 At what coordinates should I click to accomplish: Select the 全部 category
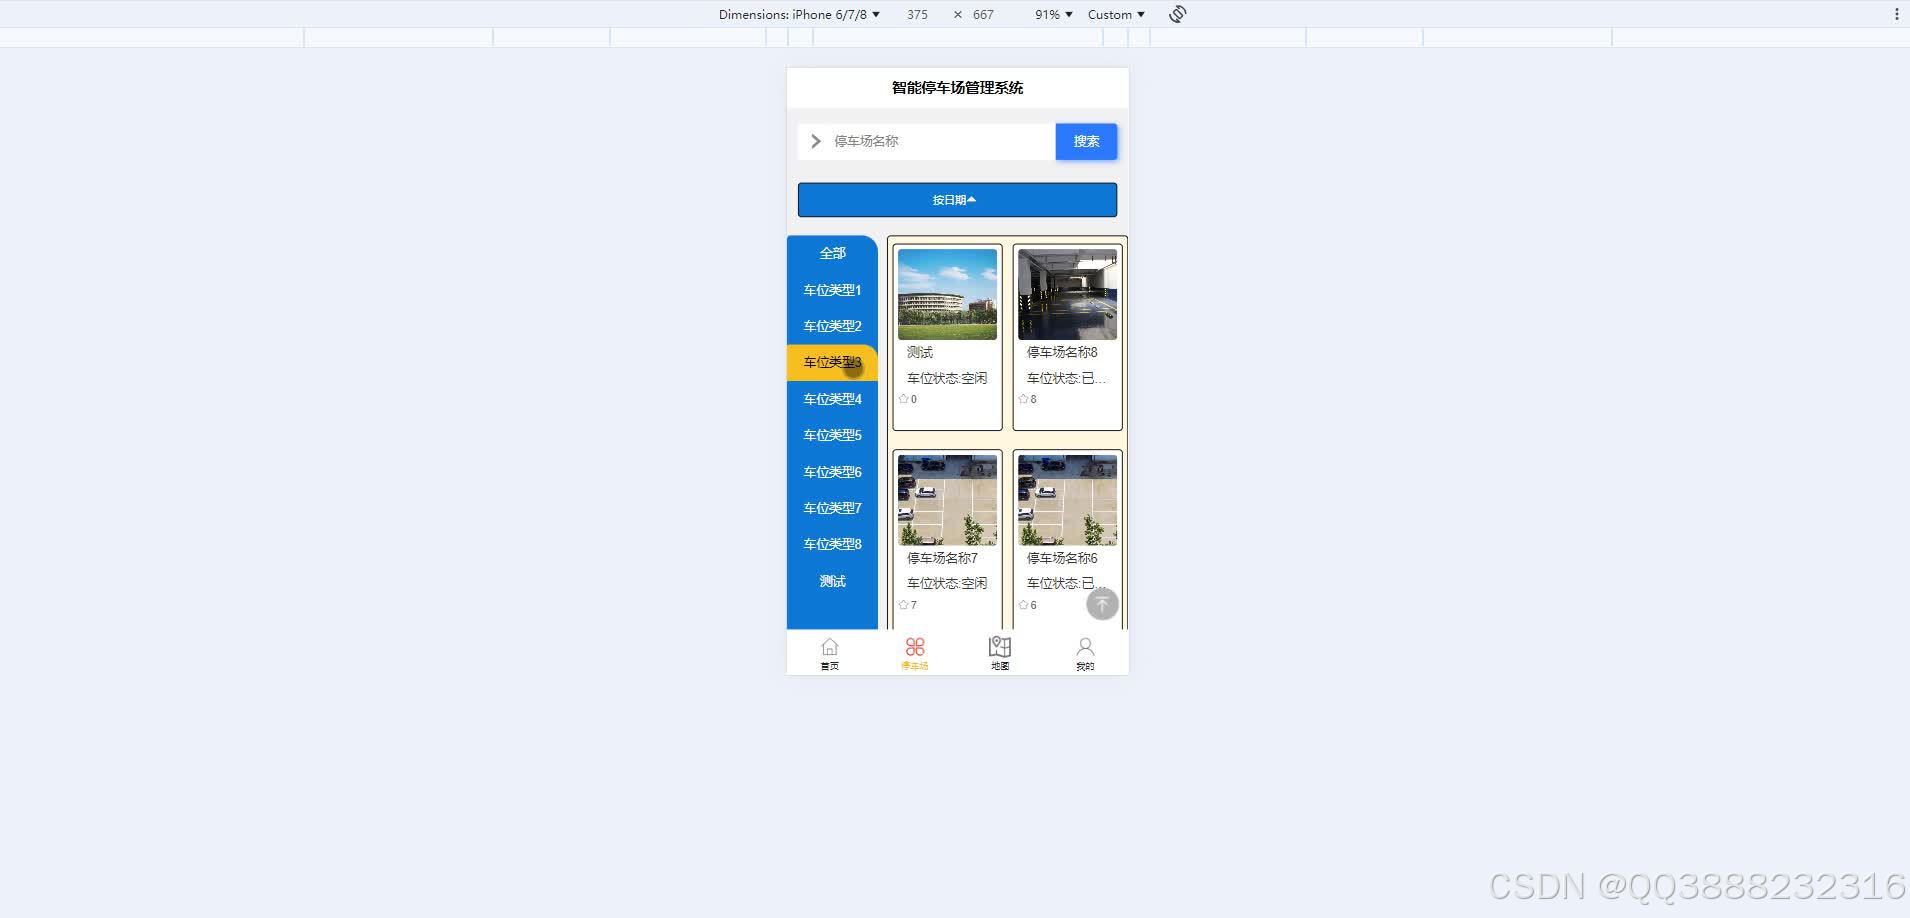(832, 253)
